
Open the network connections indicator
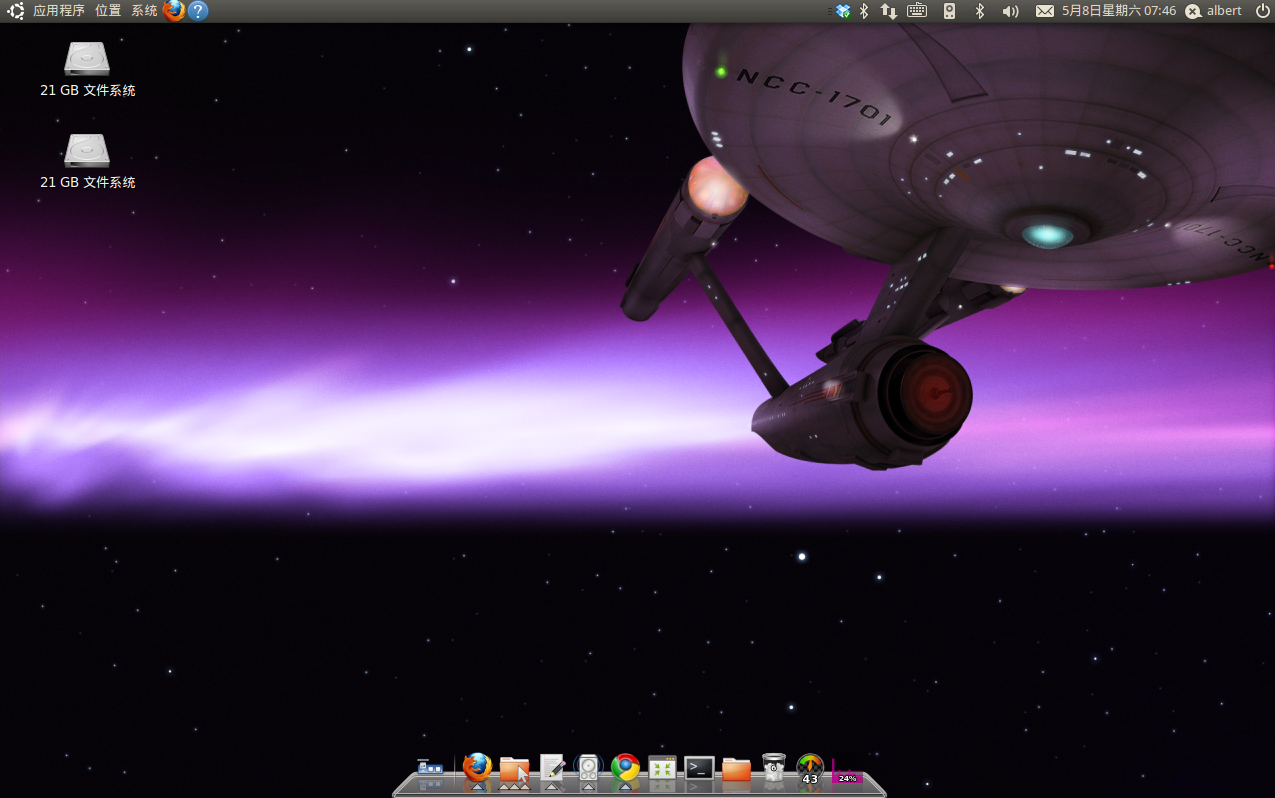click(x=888, y=11)
